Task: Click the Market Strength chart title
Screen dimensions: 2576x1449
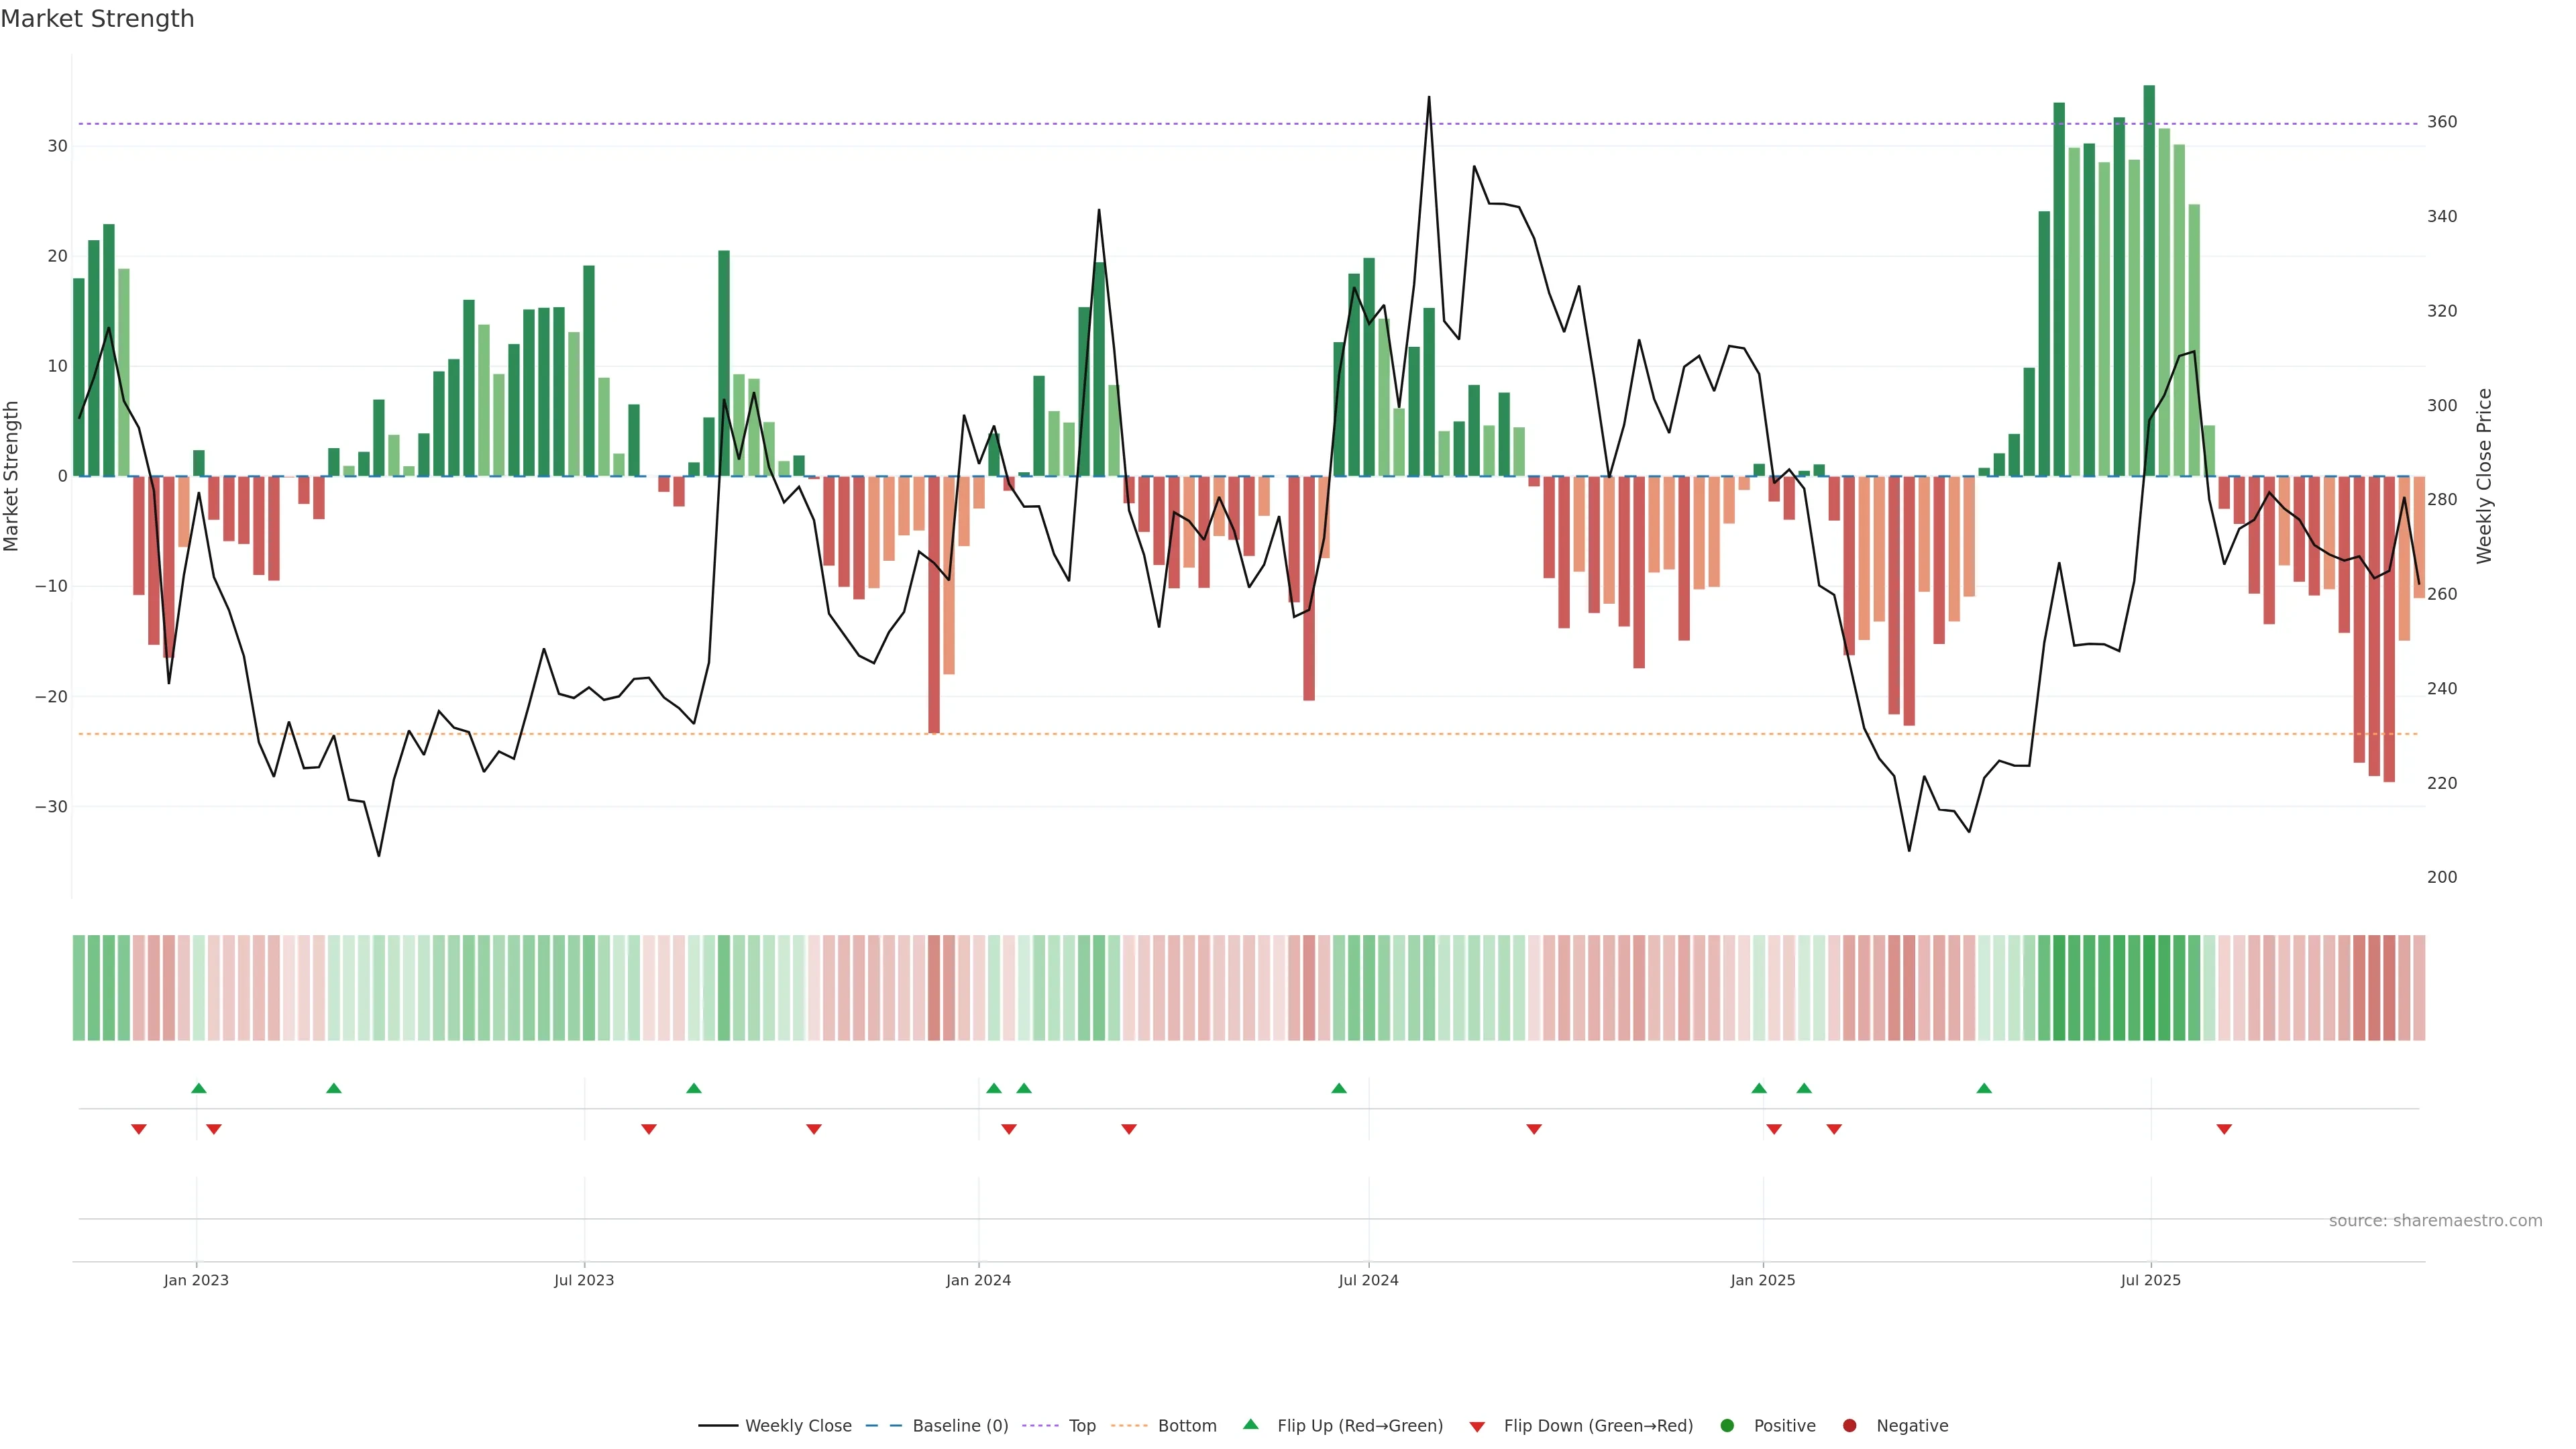Action: pyautogui.click(x=97, y=19)
